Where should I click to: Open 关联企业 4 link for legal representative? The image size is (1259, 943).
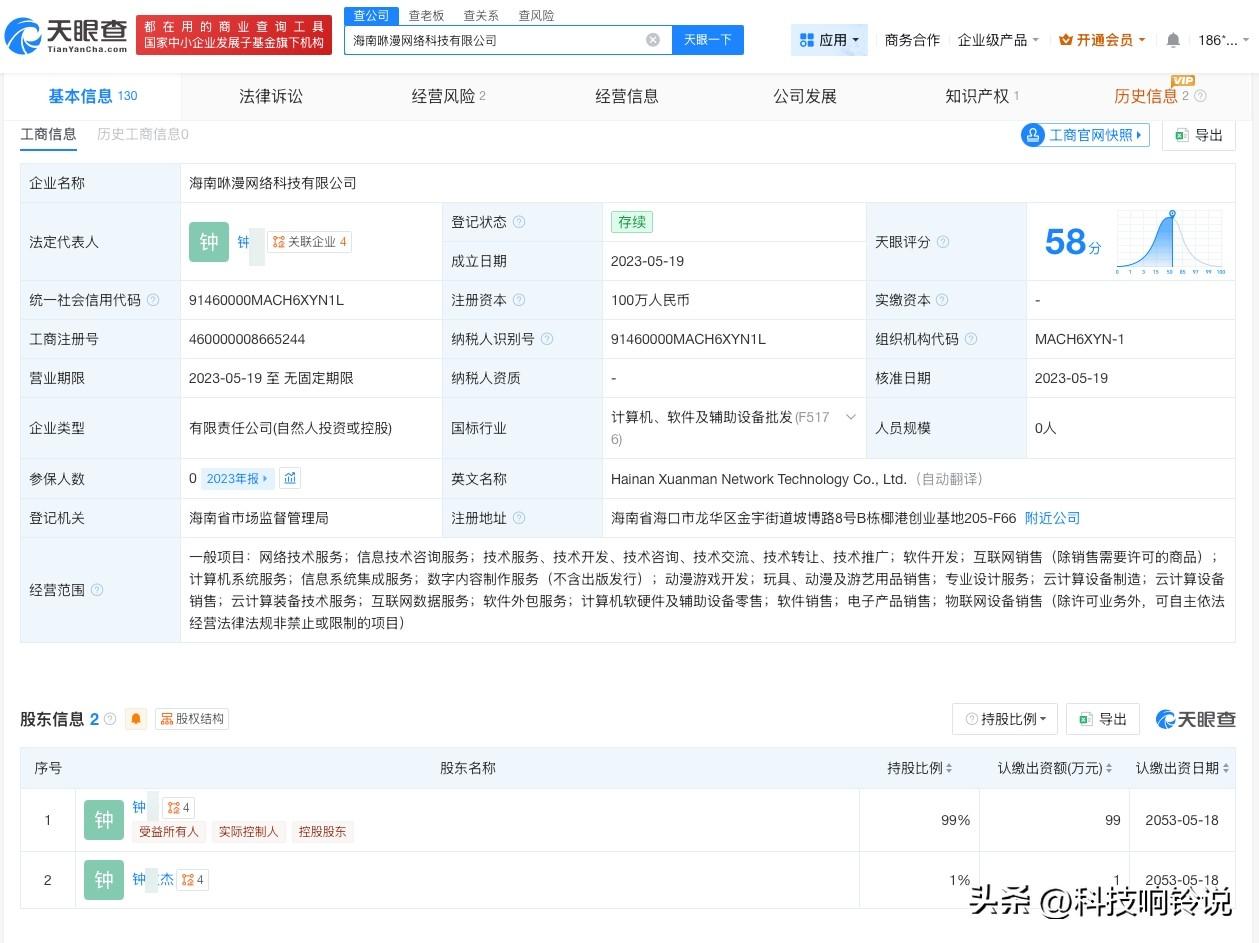tap(310, 242)
